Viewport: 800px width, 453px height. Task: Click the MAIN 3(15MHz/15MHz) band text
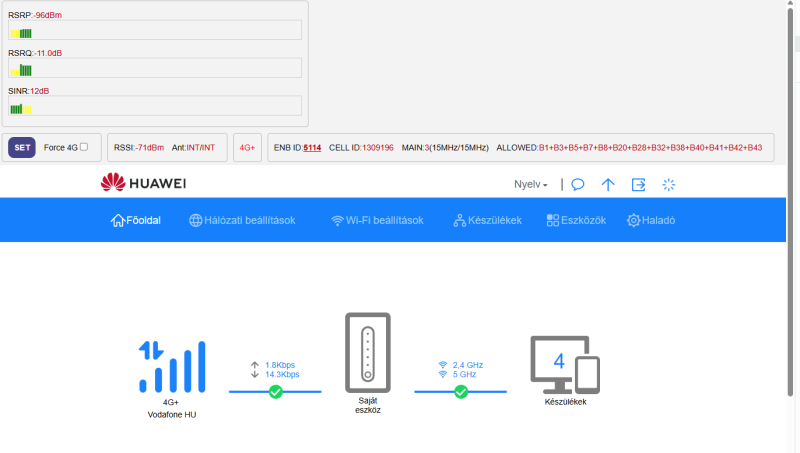tap(445, 147)
